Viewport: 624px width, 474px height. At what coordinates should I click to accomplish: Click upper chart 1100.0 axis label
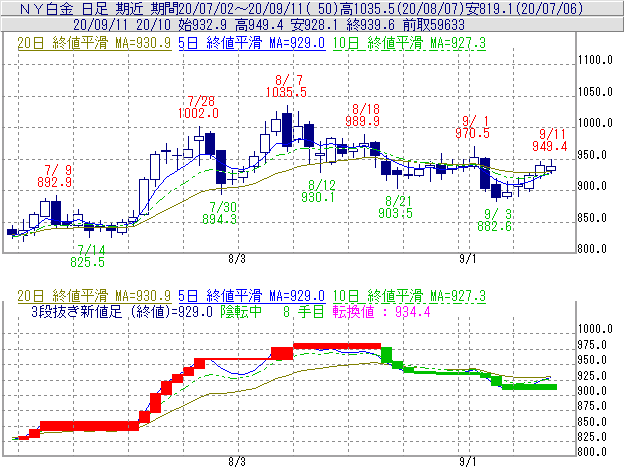click(595, 60)
